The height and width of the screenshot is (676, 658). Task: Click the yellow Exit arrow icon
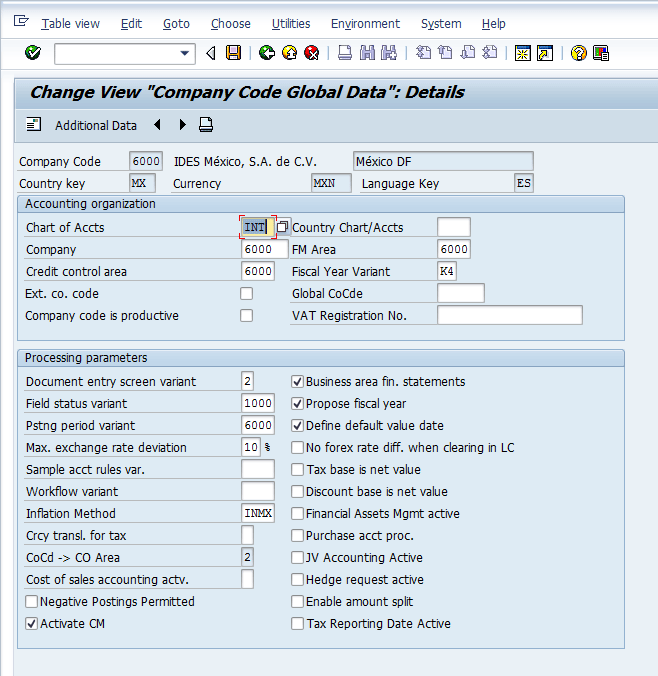point(290,53)
